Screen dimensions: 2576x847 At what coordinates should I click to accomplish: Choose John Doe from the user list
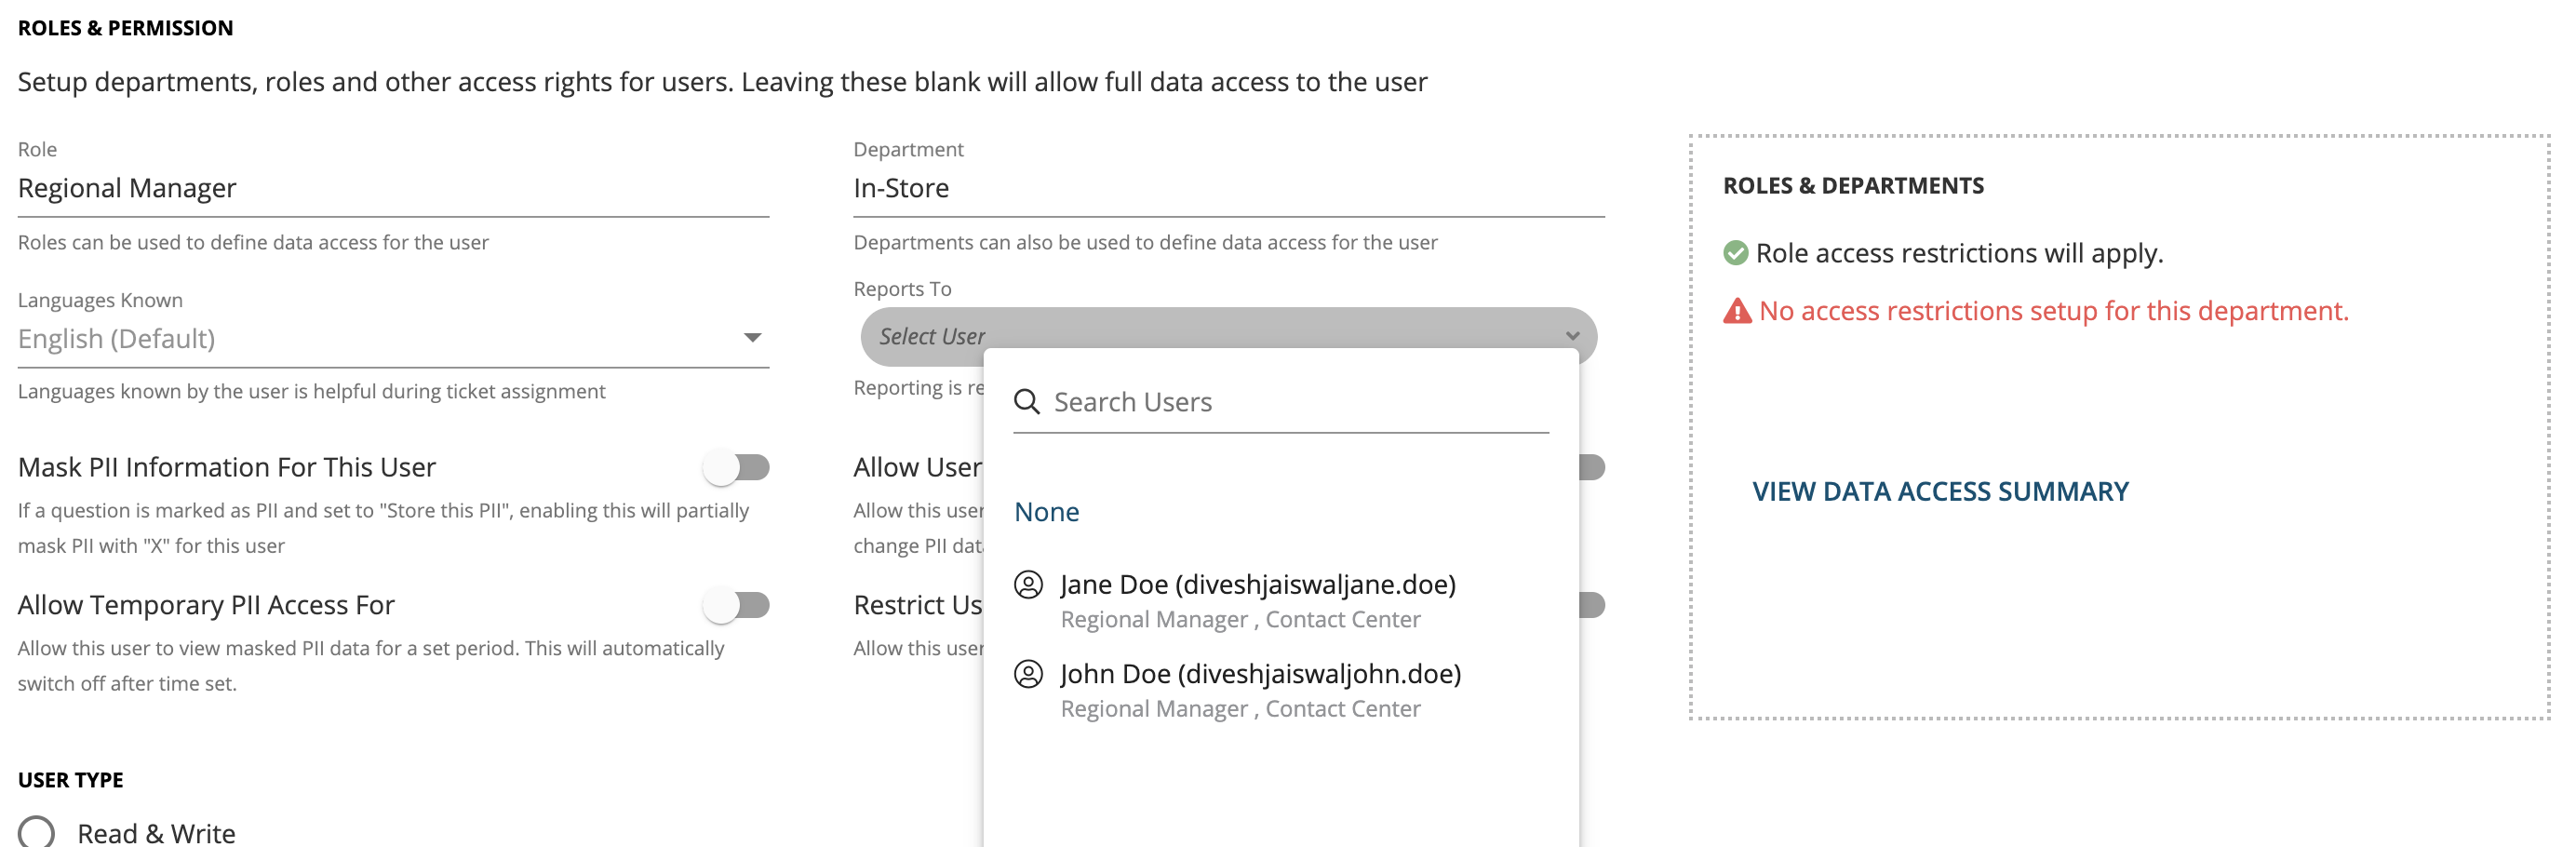(1281, 690)
